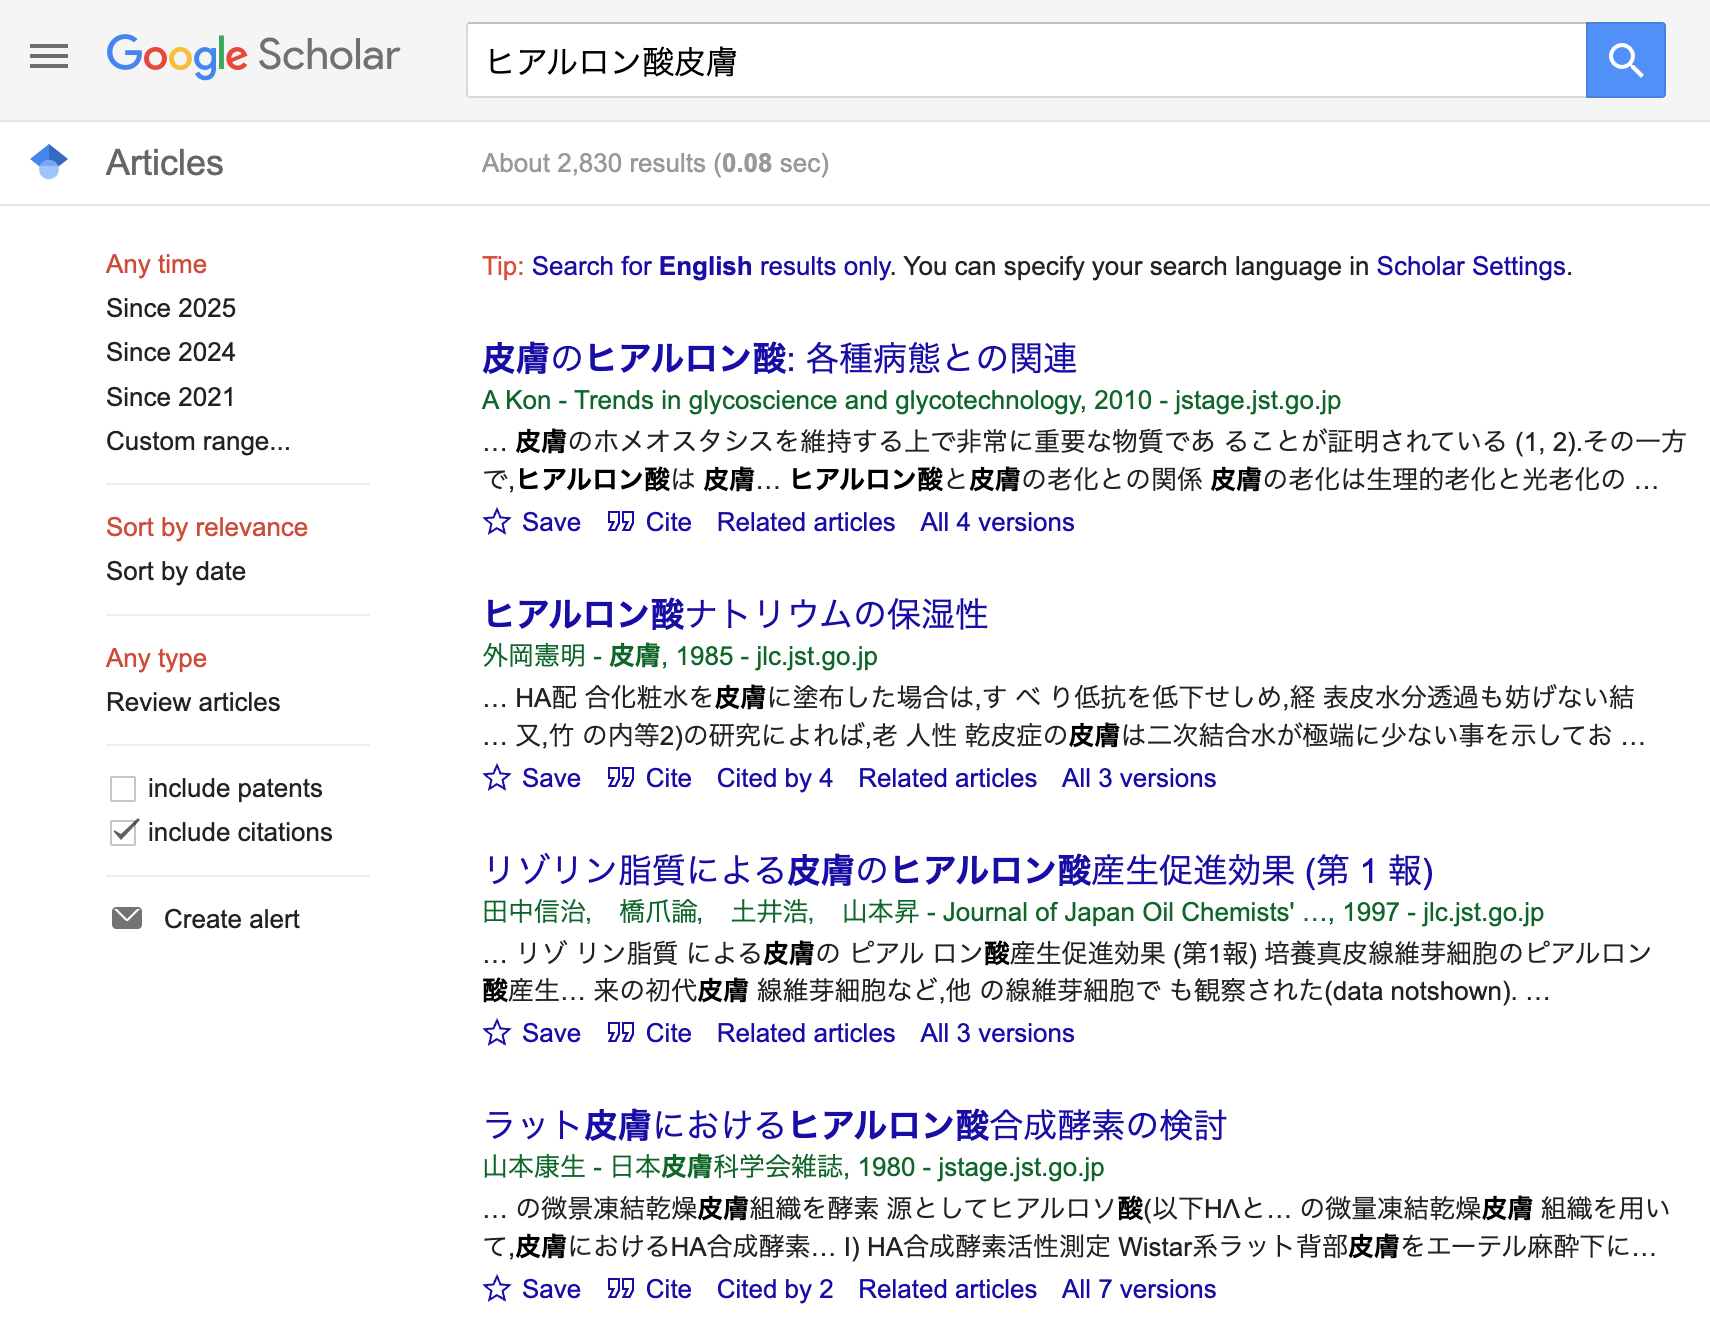Click the blue graduation cap Articles icon

49,162
